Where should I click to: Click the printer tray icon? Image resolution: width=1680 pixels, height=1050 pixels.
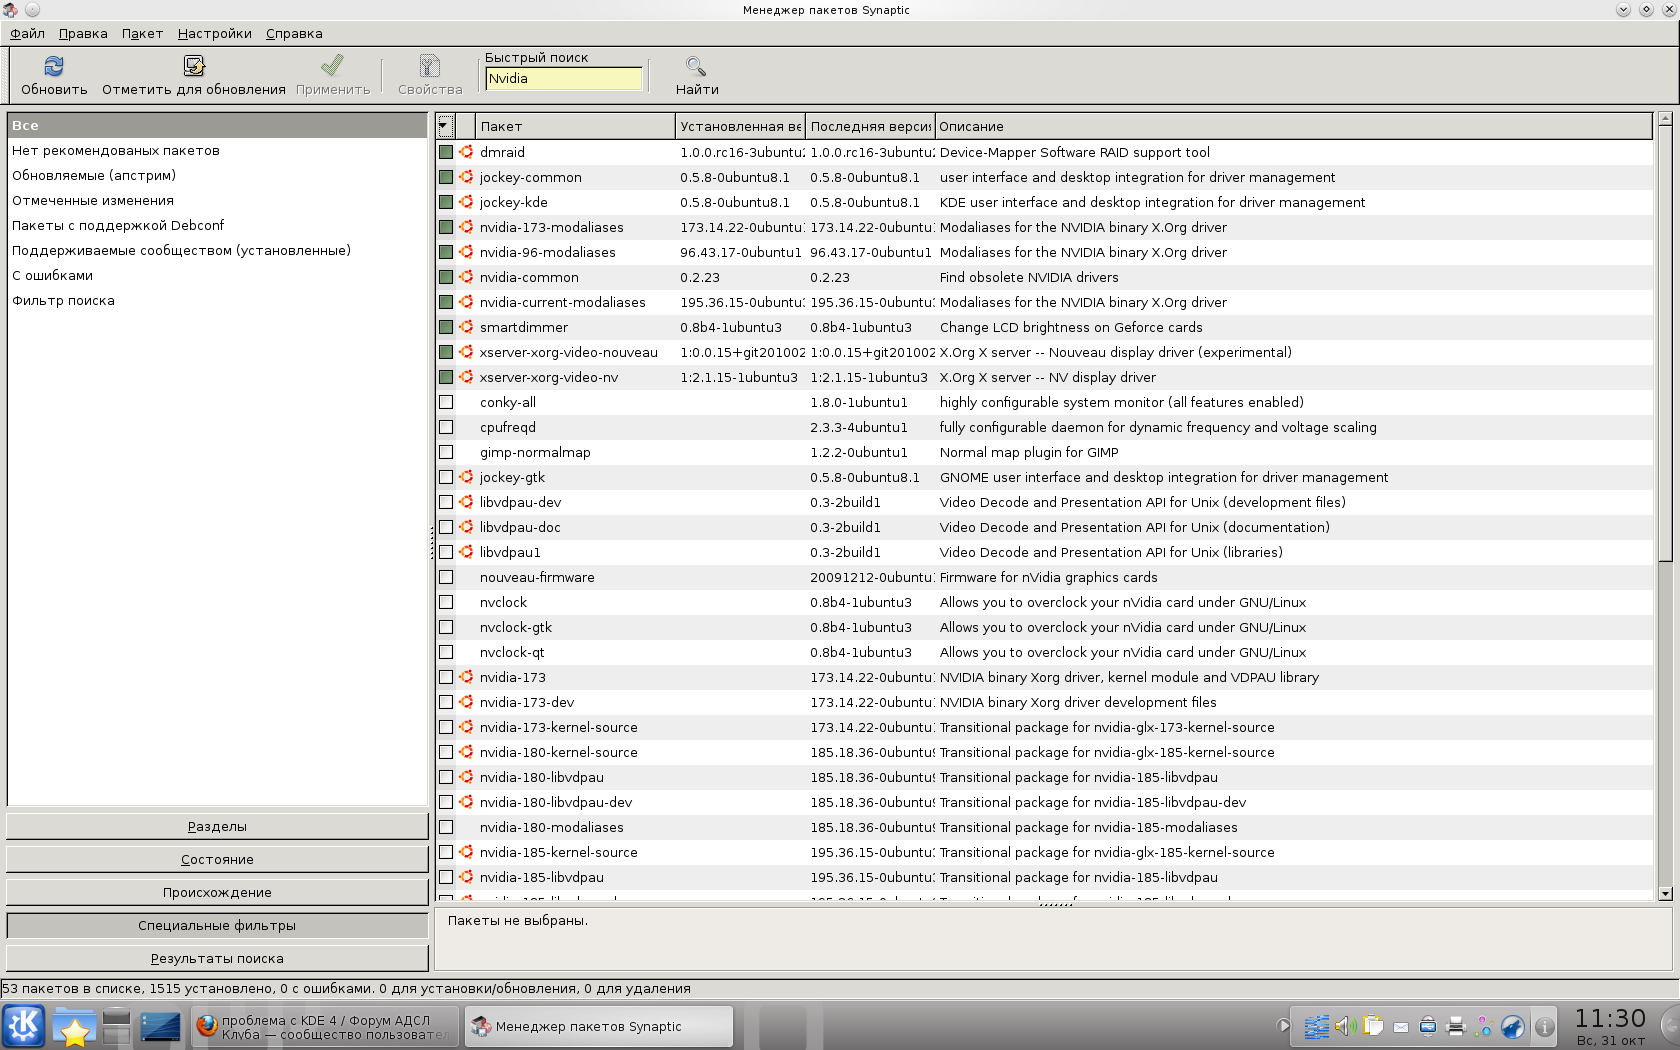click(1456, 1026)
